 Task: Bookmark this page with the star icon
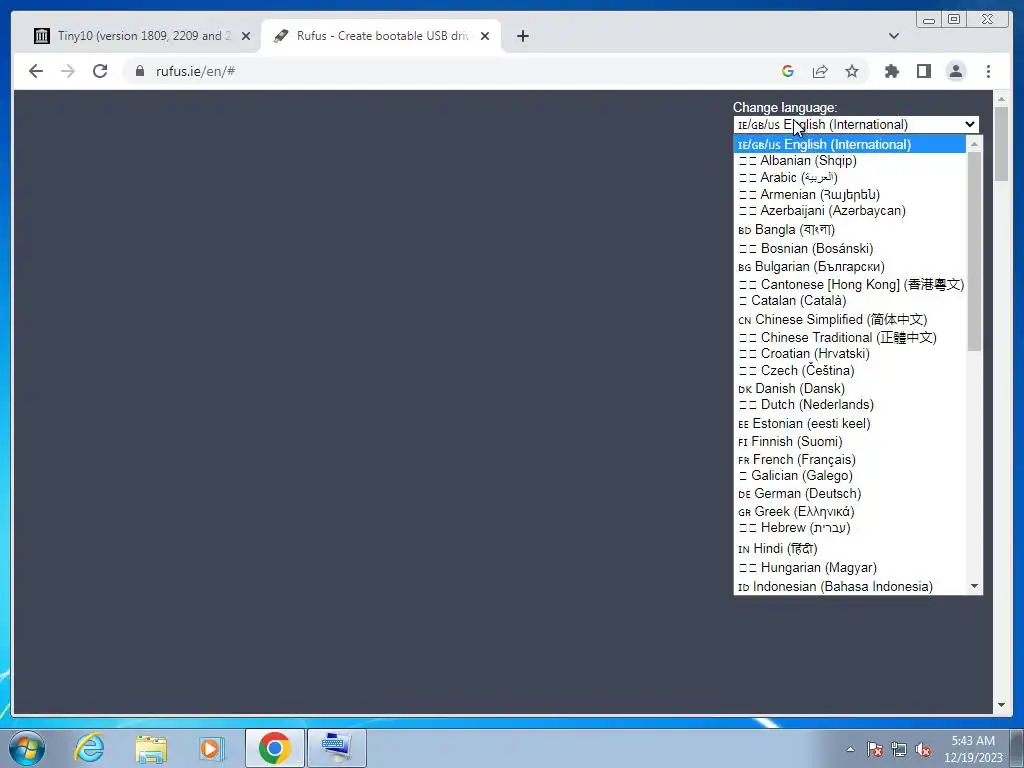pos(852,71)
